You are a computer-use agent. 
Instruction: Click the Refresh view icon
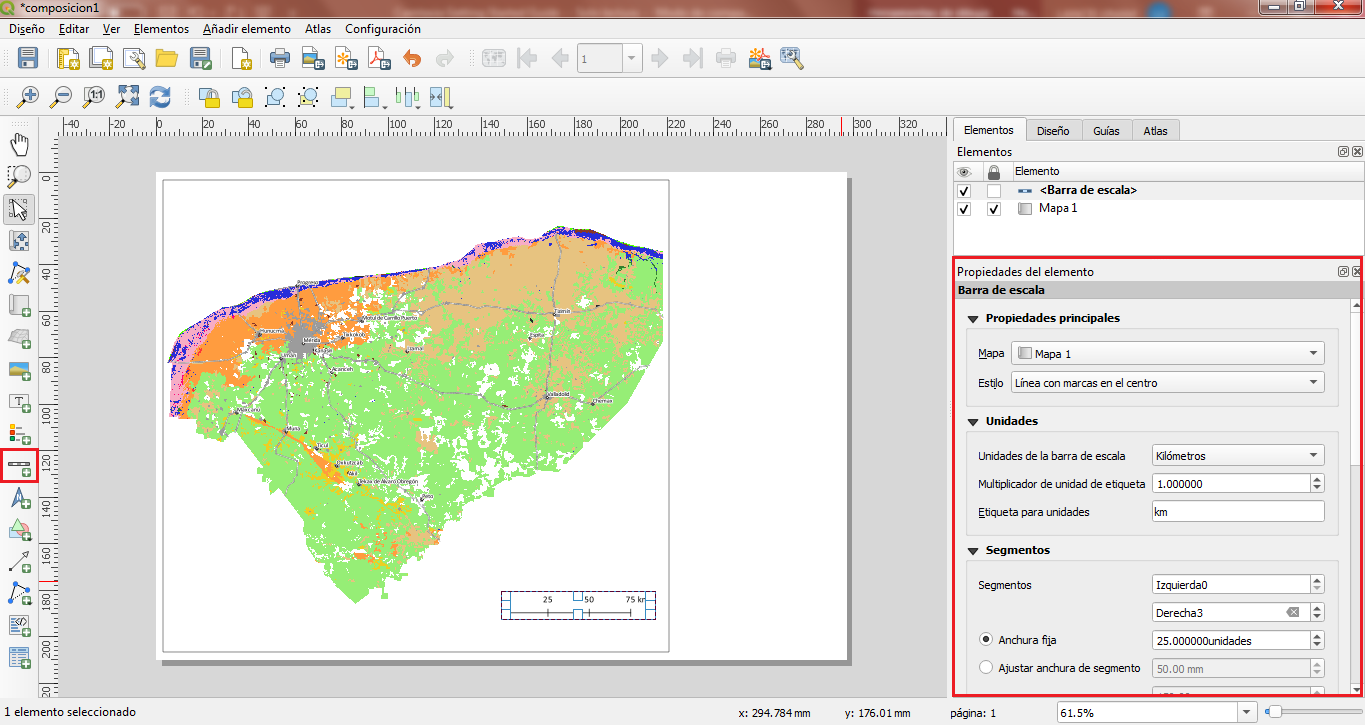pos(160,97)
